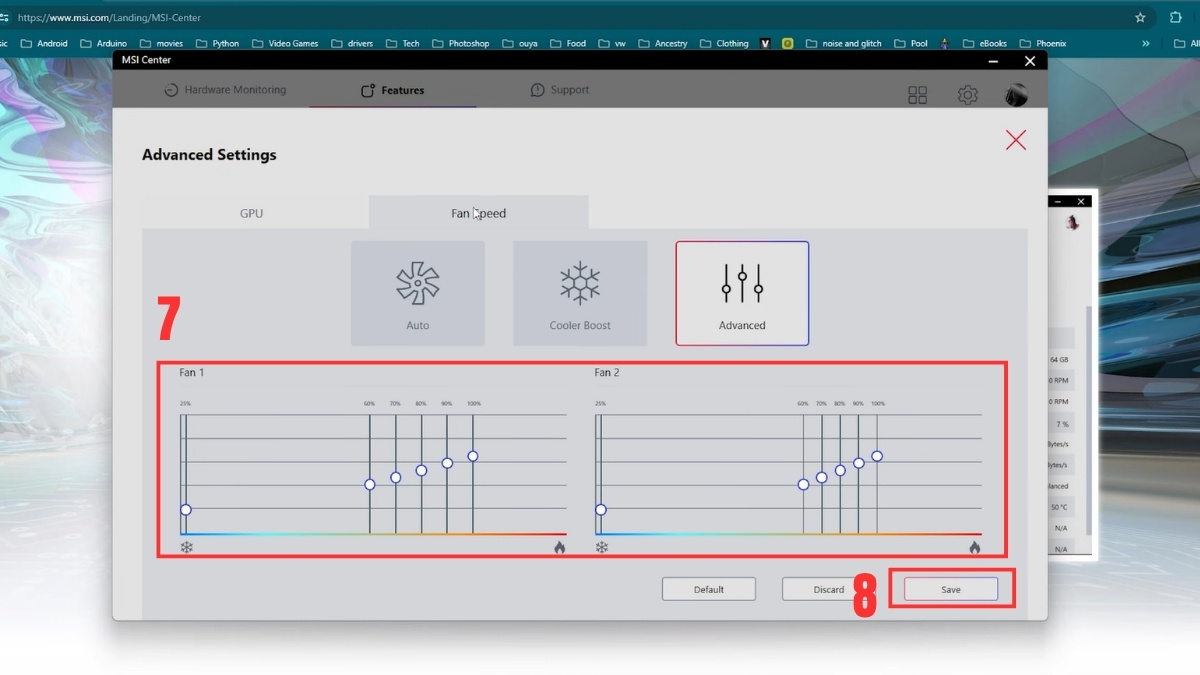The height and width of the screenshot is (675, 1200).
Task: Click Fan 2 25% slider handle
Action: coord(601,510)
